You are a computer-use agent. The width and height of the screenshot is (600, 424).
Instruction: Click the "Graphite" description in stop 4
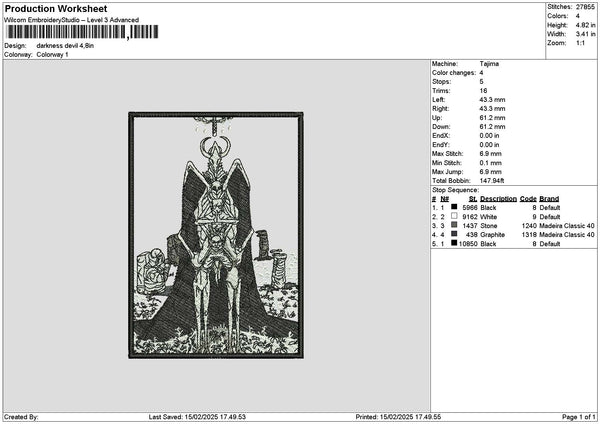(492, 235)
